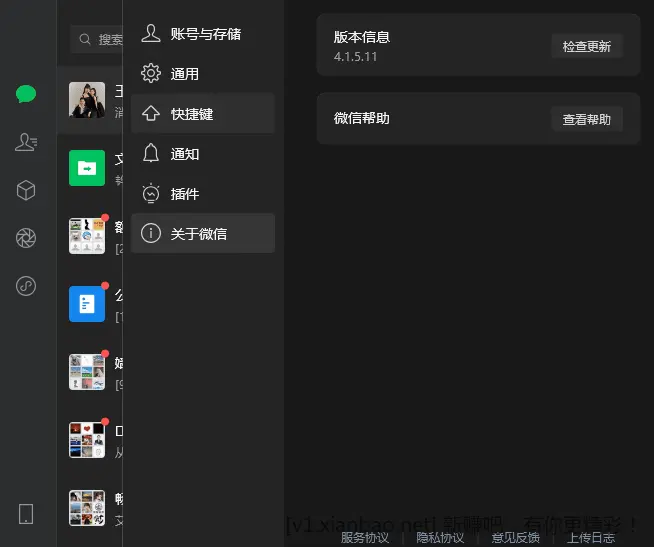Click the up-arrow icon beside 快捷键
This screenshot has width=654, height=547.
(x=151, y=113)
